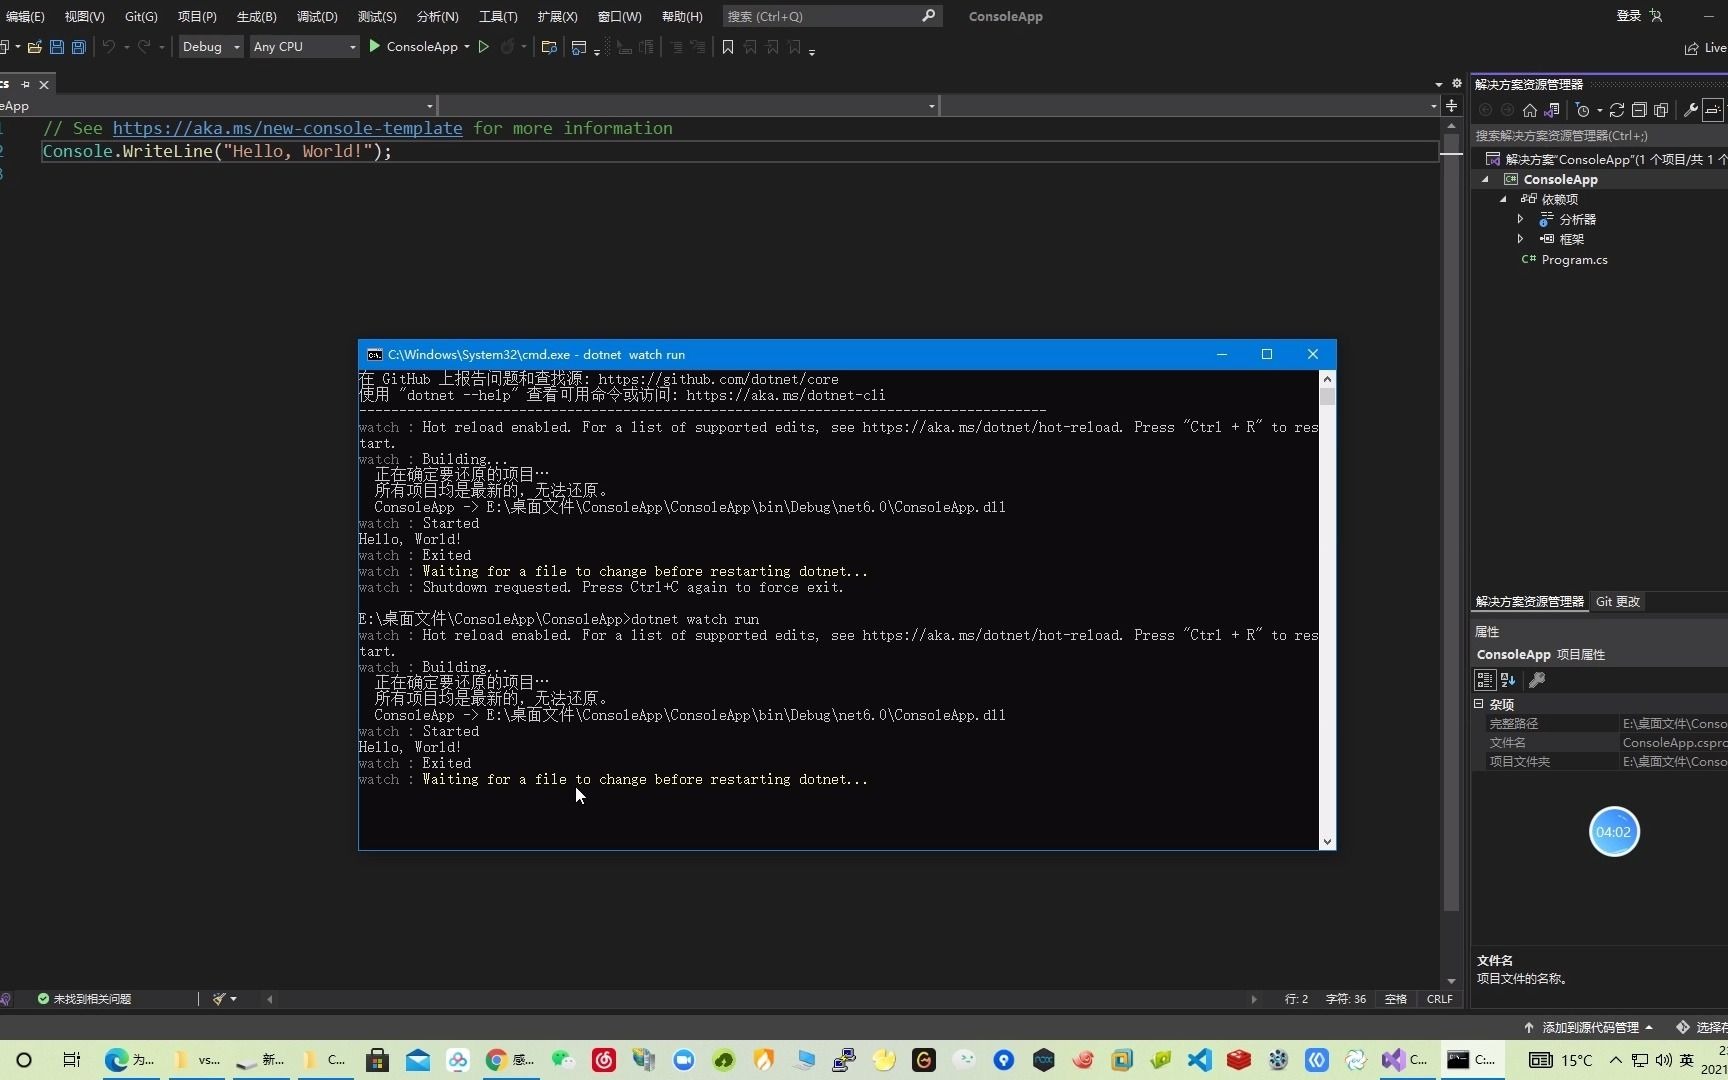Switch properties view to Categorized
1728x1080 pixels.
point(1484,680)
